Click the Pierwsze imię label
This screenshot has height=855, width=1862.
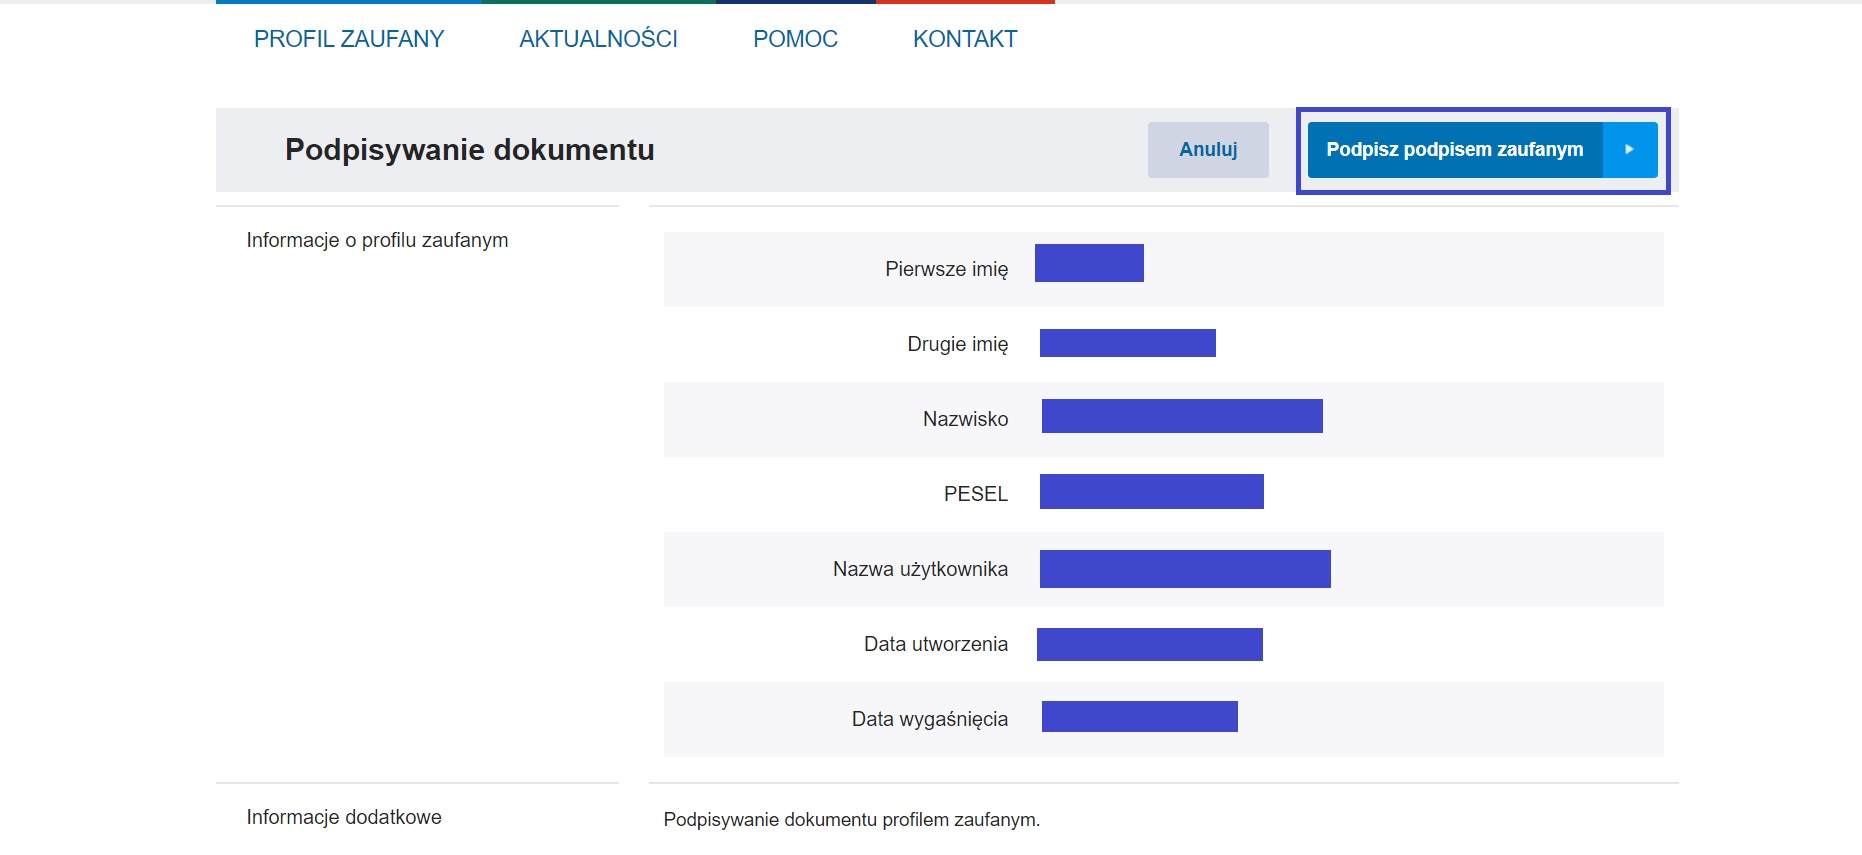click(946, 269)
